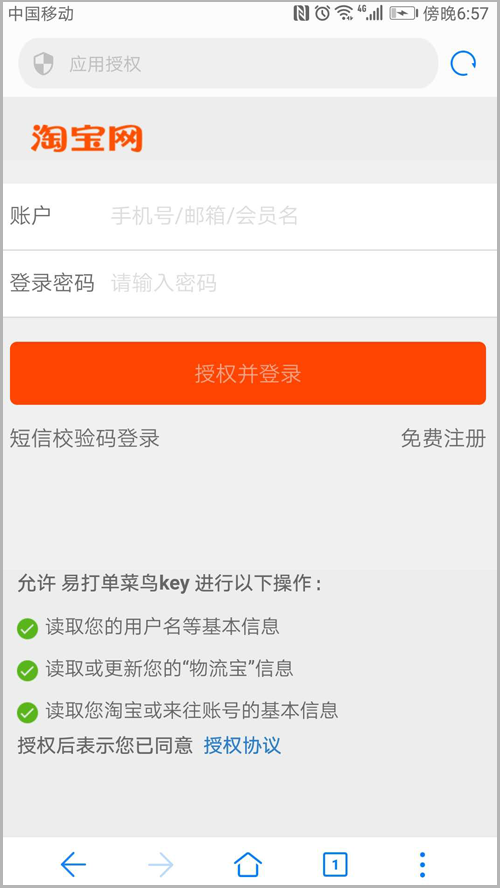The height and width of the screenshot is (889, 500).
Task: Tap the shield security icon in address bar
Action: click(44, 64)
